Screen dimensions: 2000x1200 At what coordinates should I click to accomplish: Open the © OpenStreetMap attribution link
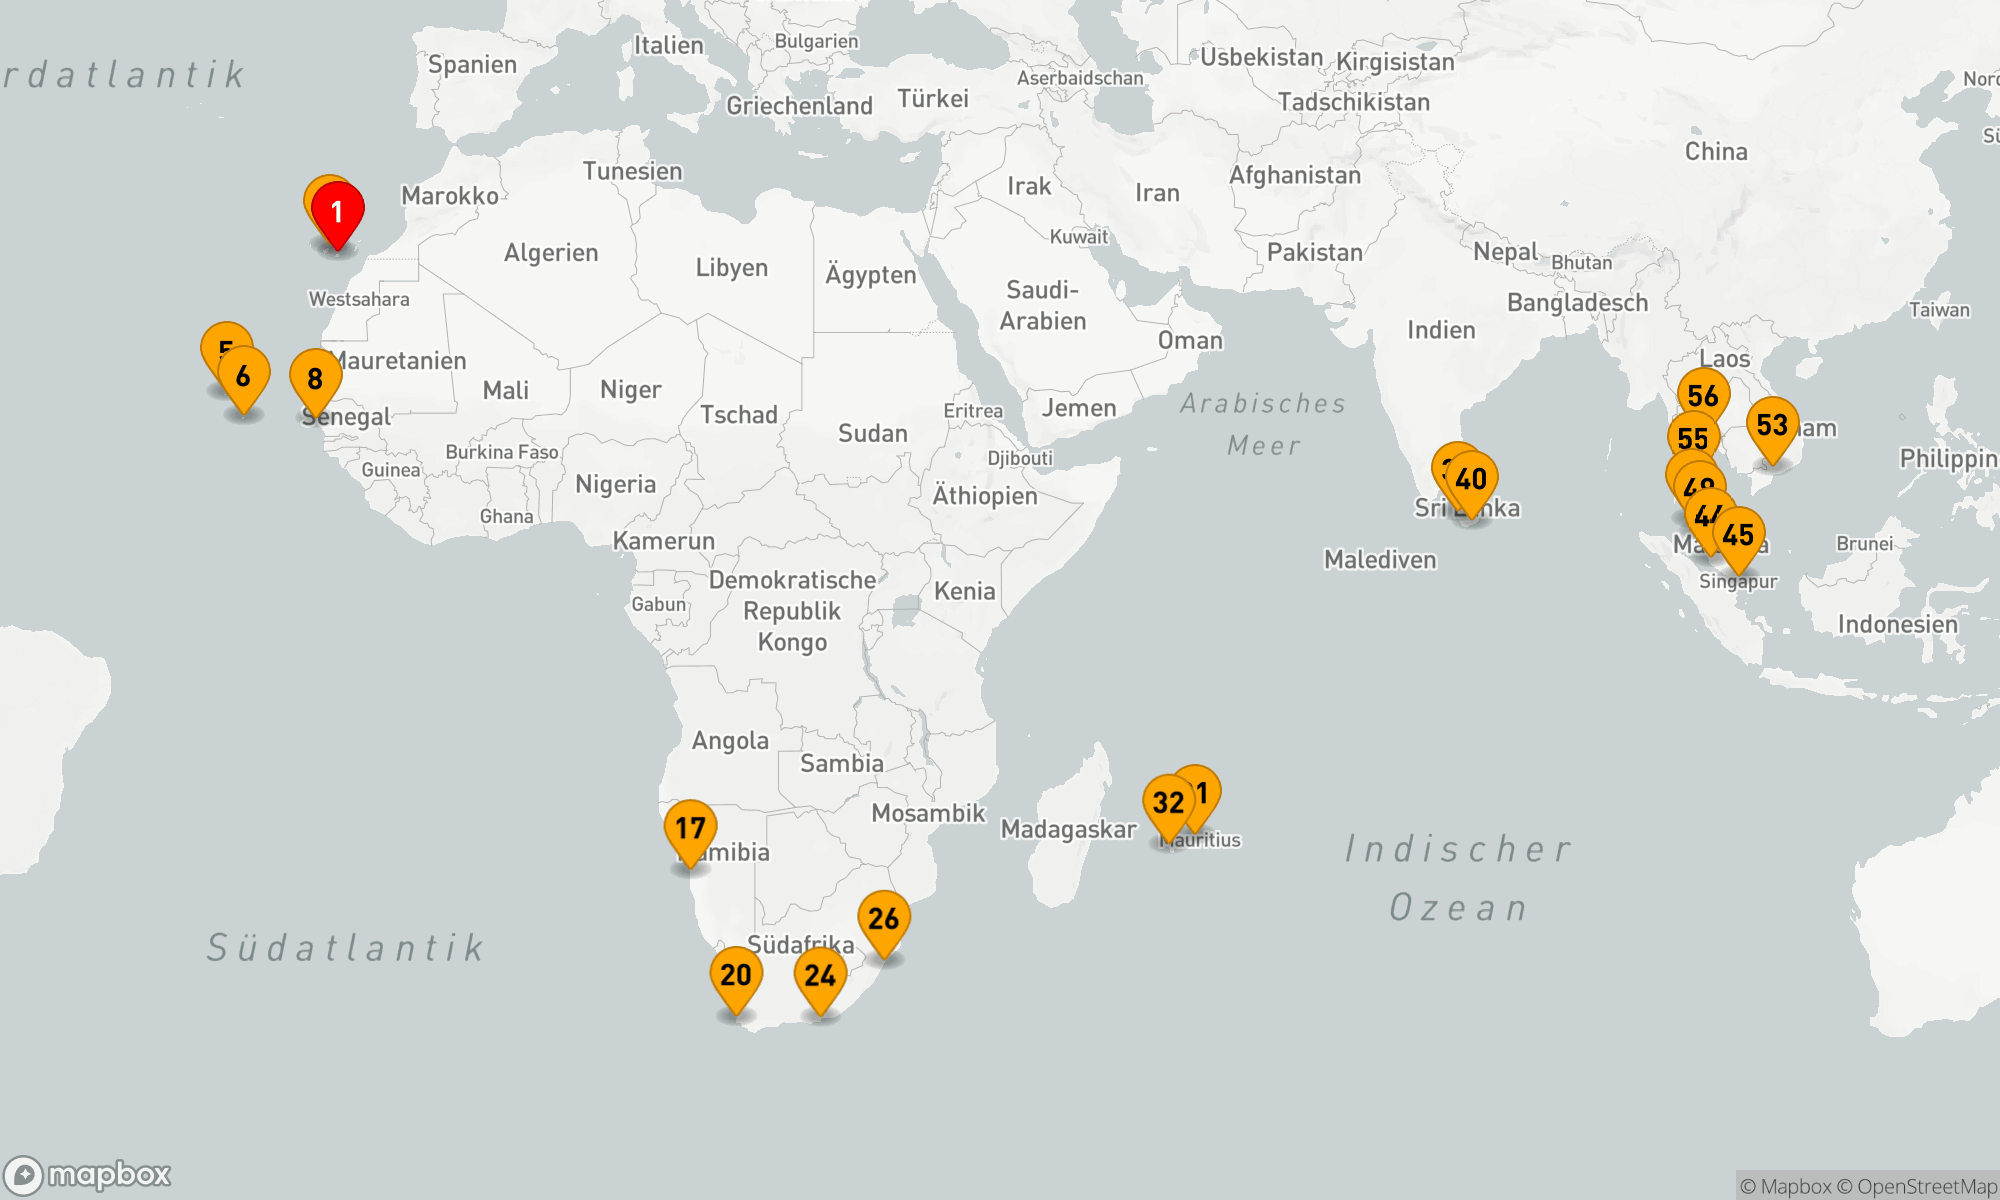point(1917,1186)
